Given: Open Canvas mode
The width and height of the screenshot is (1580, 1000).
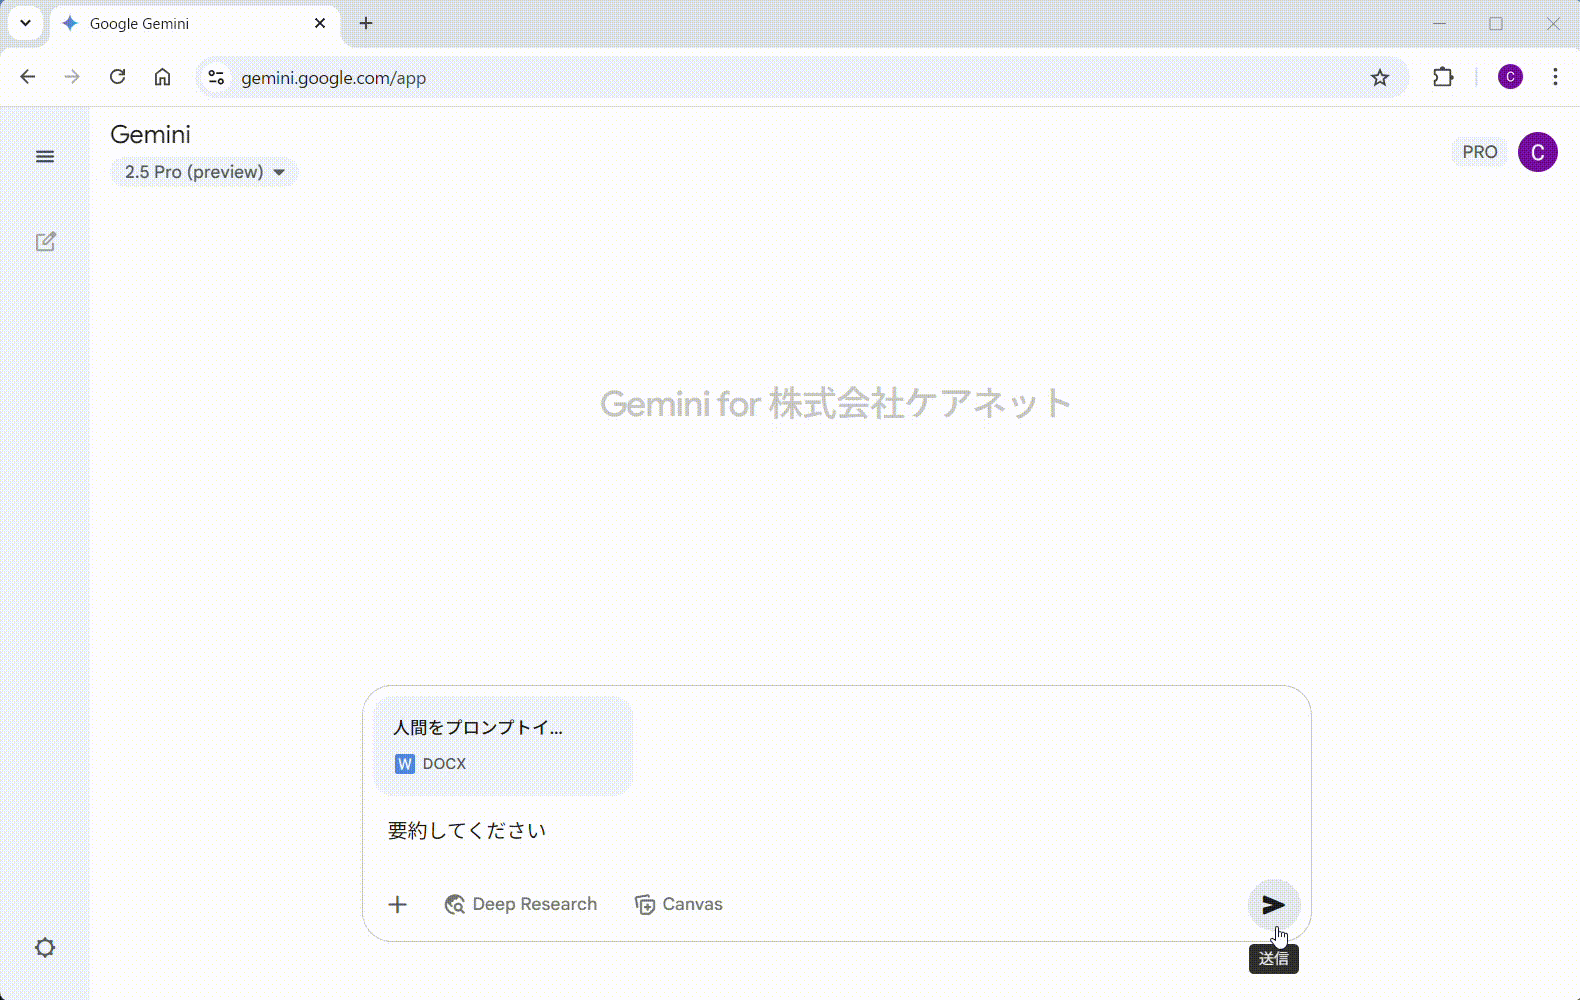Looking at the screenshot, I should click(678, 904).
